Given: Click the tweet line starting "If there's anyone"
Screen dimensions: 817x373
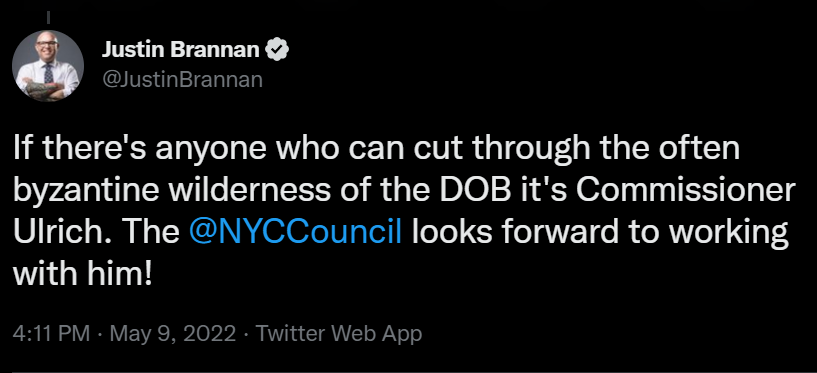Looking at the screenshot, I should [376, 150].
